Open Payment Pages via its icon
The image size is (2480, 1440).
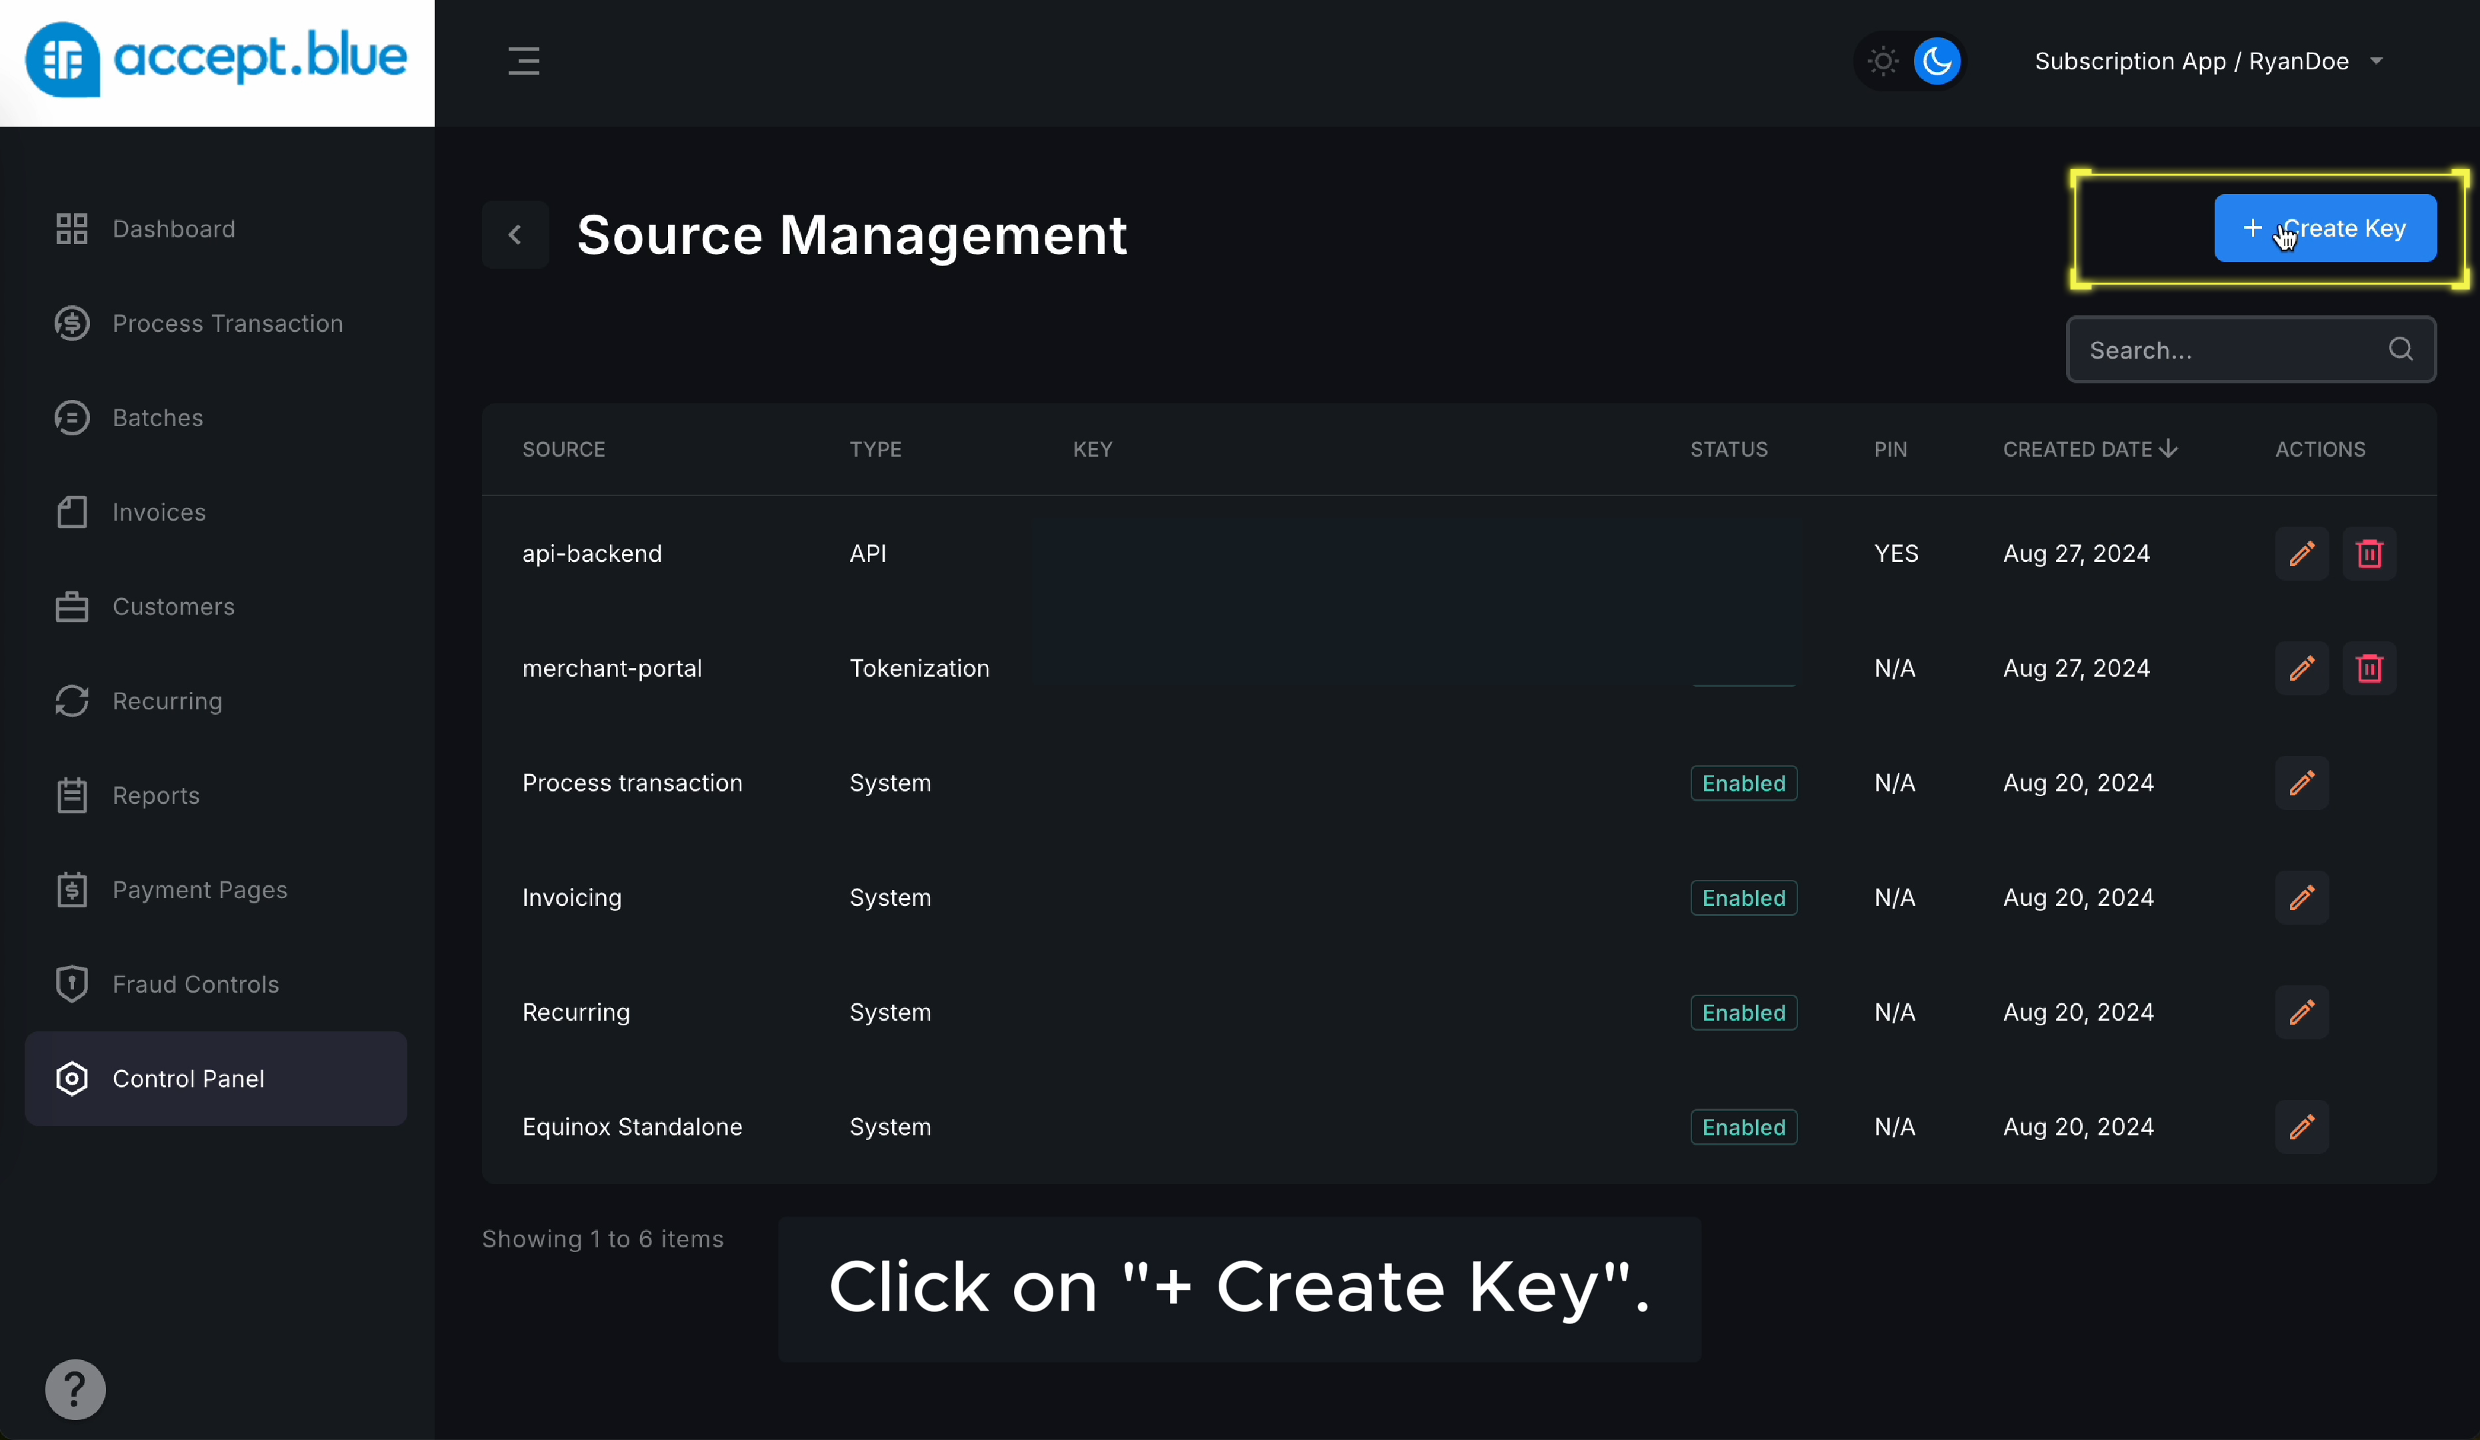pyautogui.click(x=71, y=890)
